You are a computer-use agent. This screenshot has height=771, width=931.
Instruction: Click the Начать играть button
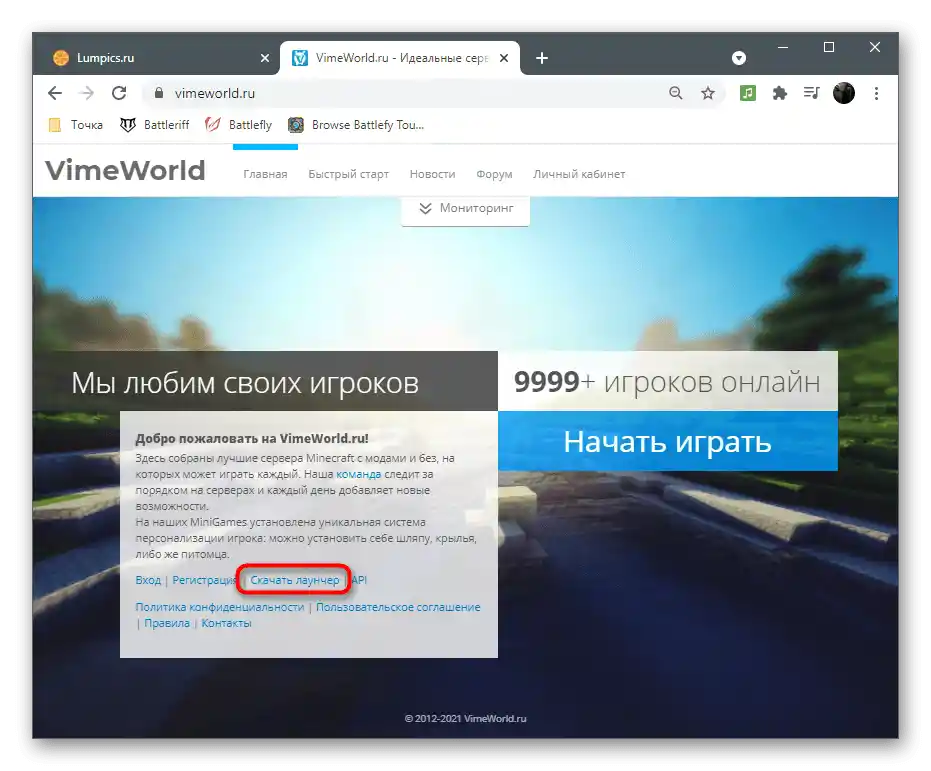(x=668, y=442)
